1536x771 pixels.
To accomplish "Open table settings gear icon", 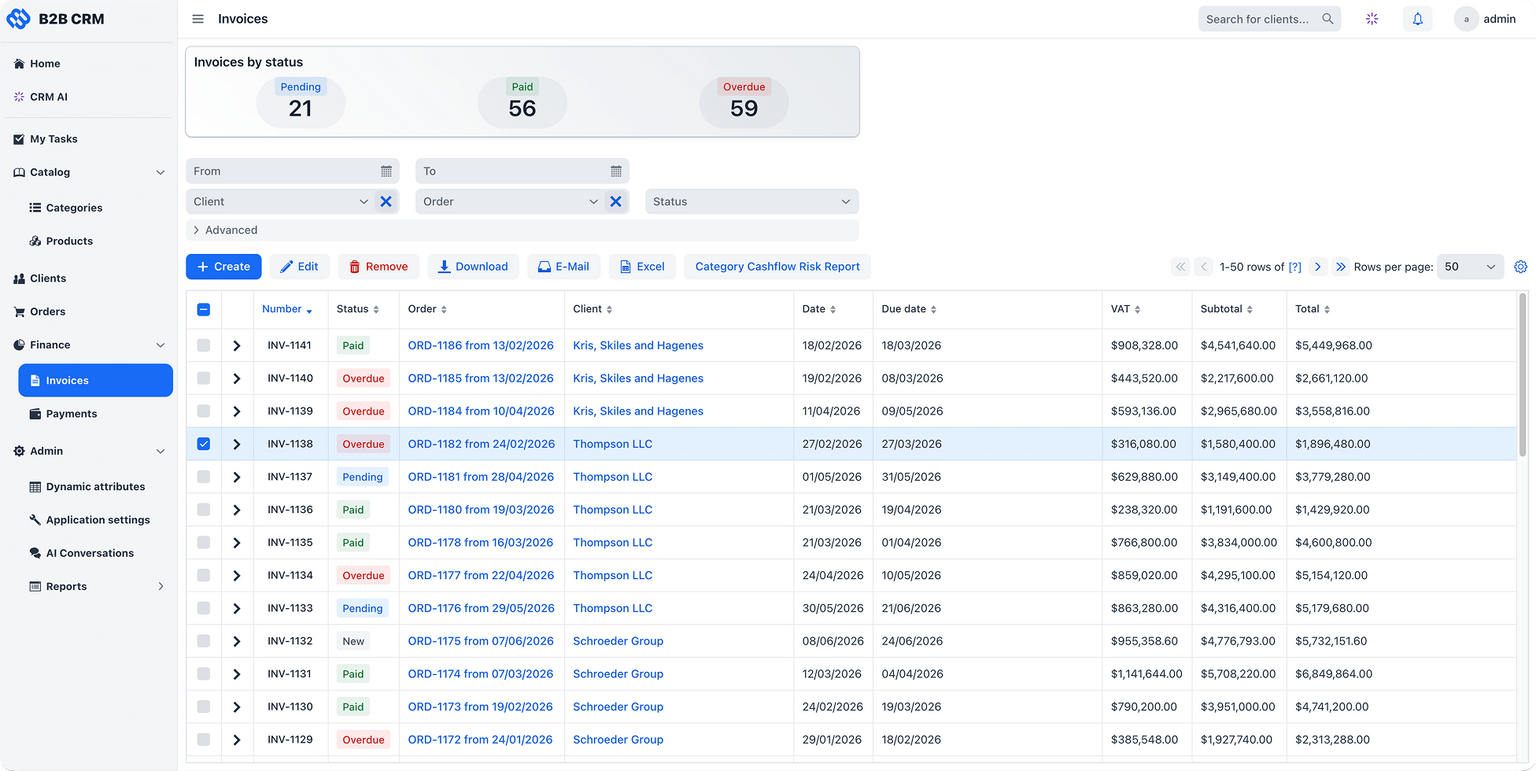I will point(1521,267).
